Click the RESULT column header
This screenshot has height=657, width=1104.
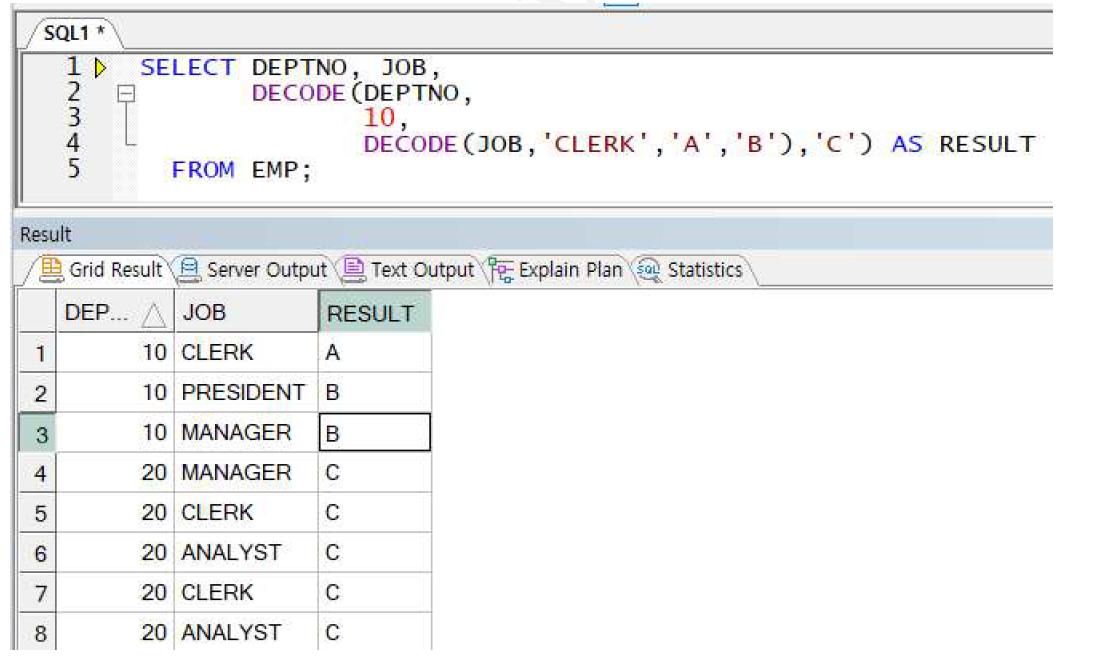tap(375, 312)
